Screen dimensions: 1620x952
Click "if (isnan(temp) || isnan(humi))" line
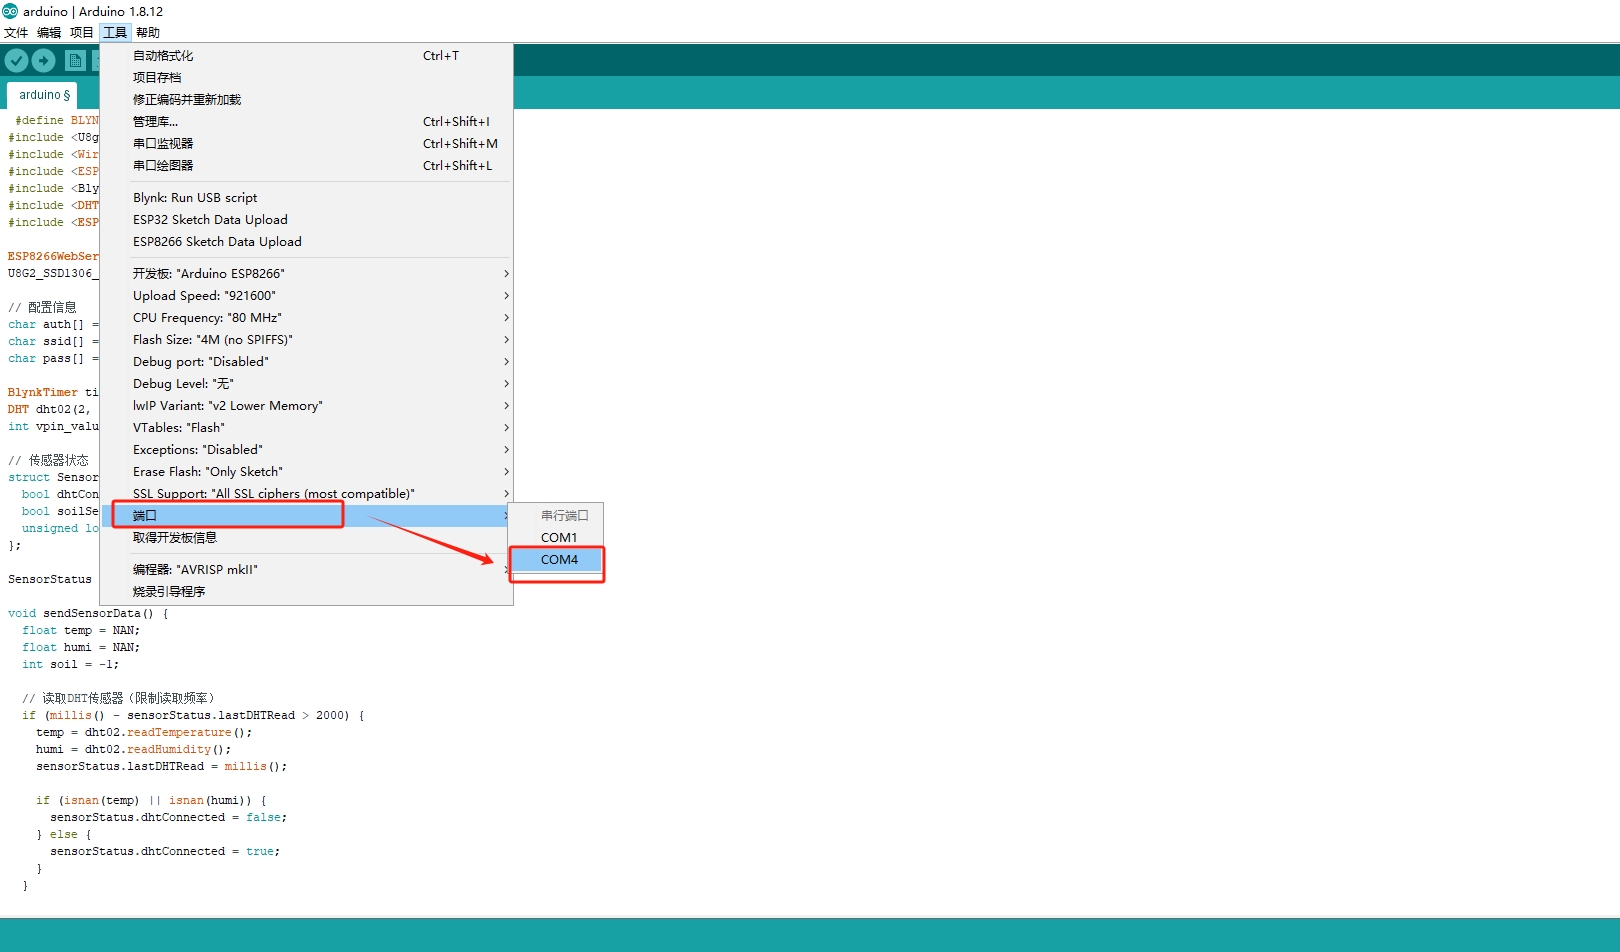point(151,801)
